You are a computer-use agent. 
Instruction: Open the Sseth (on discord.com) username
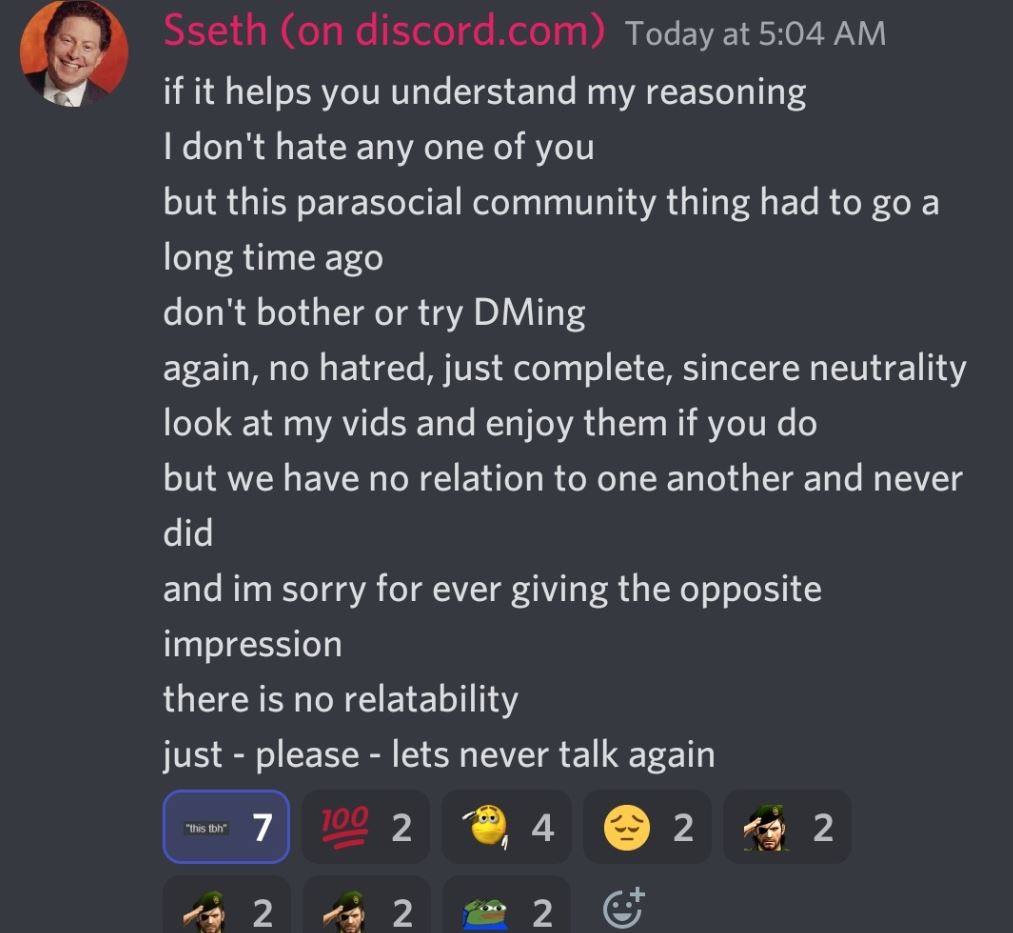click(x=384, y=30)
